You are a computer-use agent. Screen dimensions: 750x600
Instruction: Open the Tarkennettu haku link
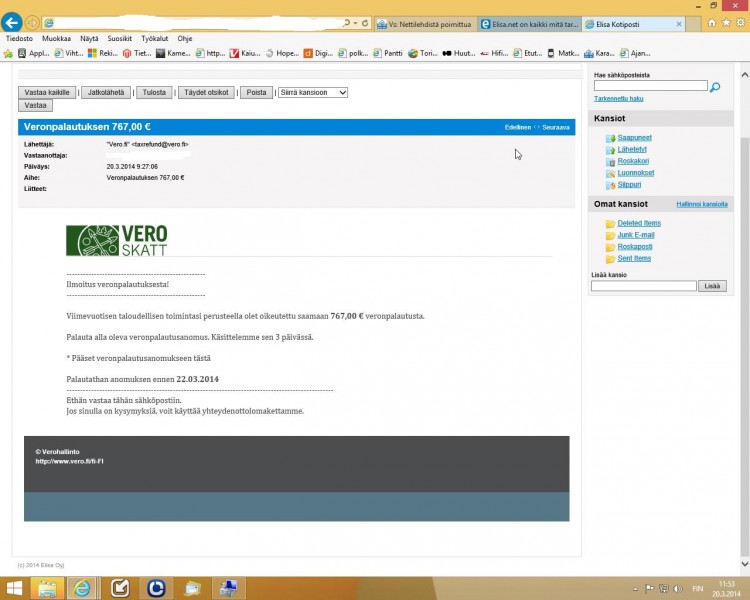point(618,99)
